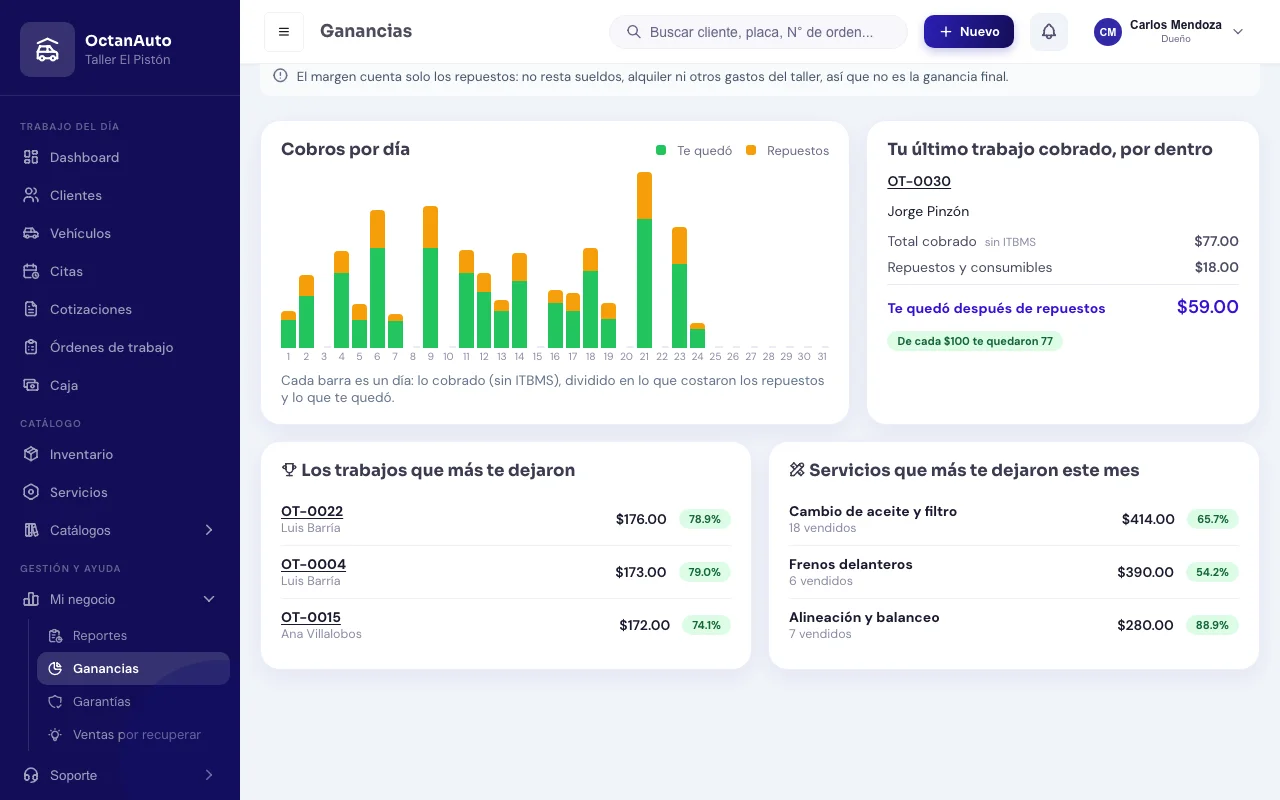Click the day 21 bar in chart
This screenshot has height=800, width=1280.
[x=644, y=260]
